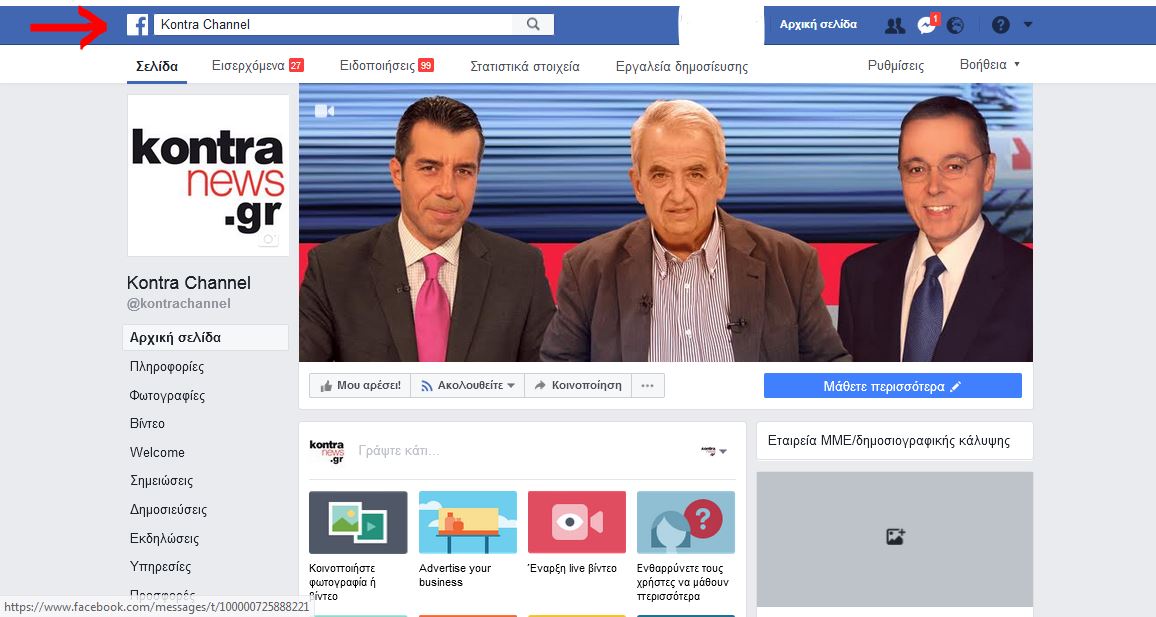Click the @kontrachannel username
This screenshot has width=1156, height=617.
pos(178,304)
